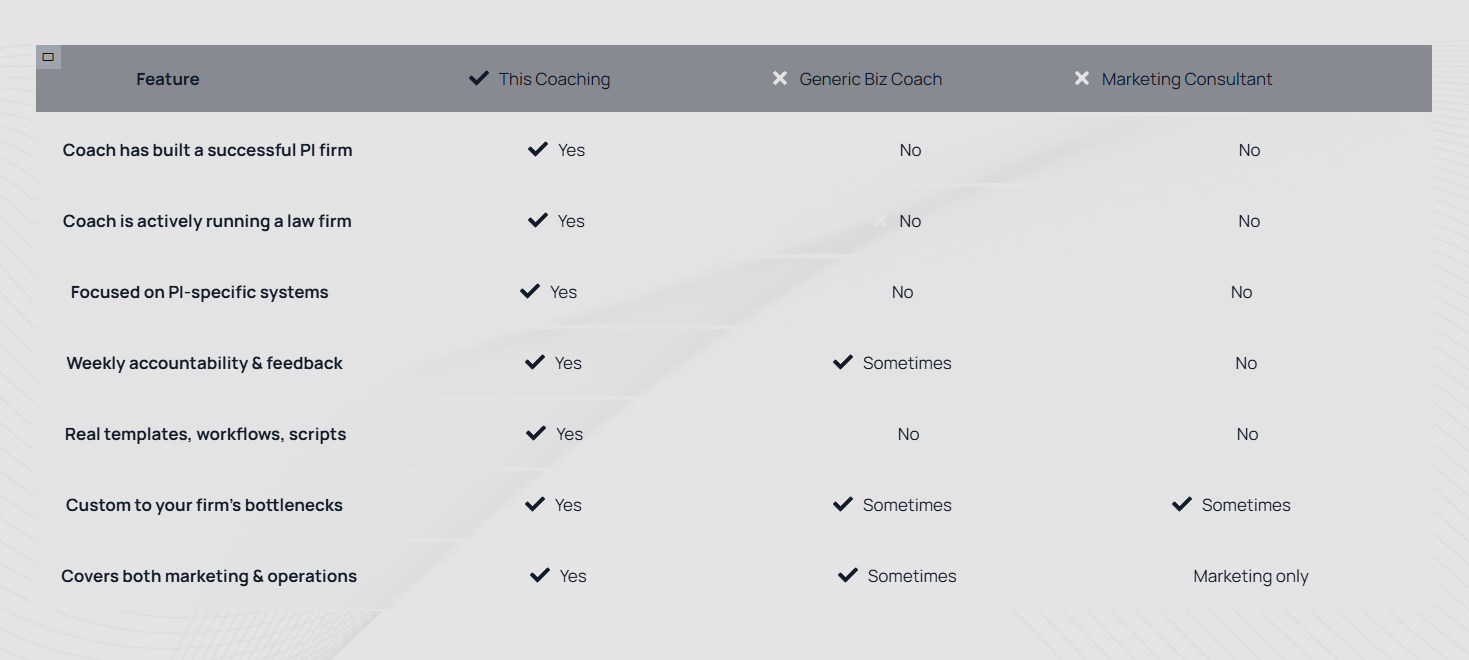Select the Marketing Consultant header text
The image size is (1469, 660).
tap(1187, 79)
